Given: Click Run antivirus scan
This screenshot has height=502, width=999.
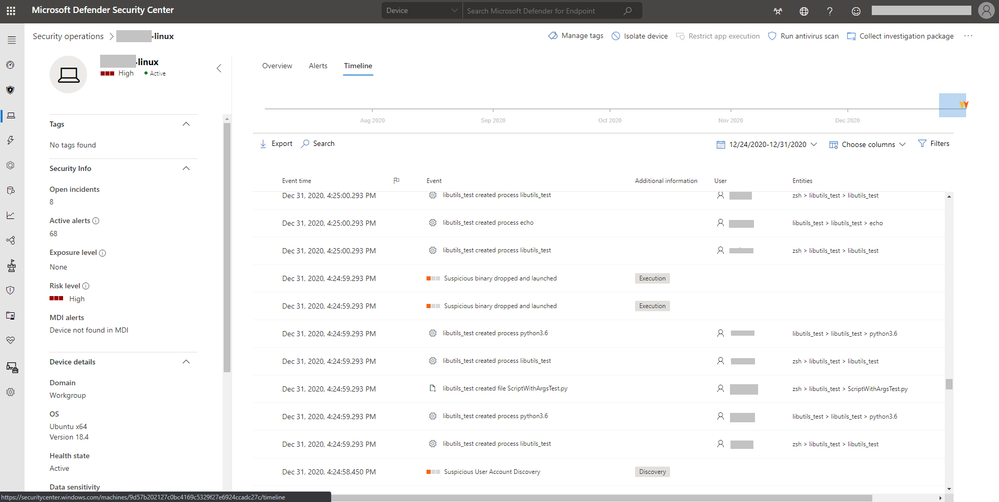Looking at the screenshot, I should 803,36.
